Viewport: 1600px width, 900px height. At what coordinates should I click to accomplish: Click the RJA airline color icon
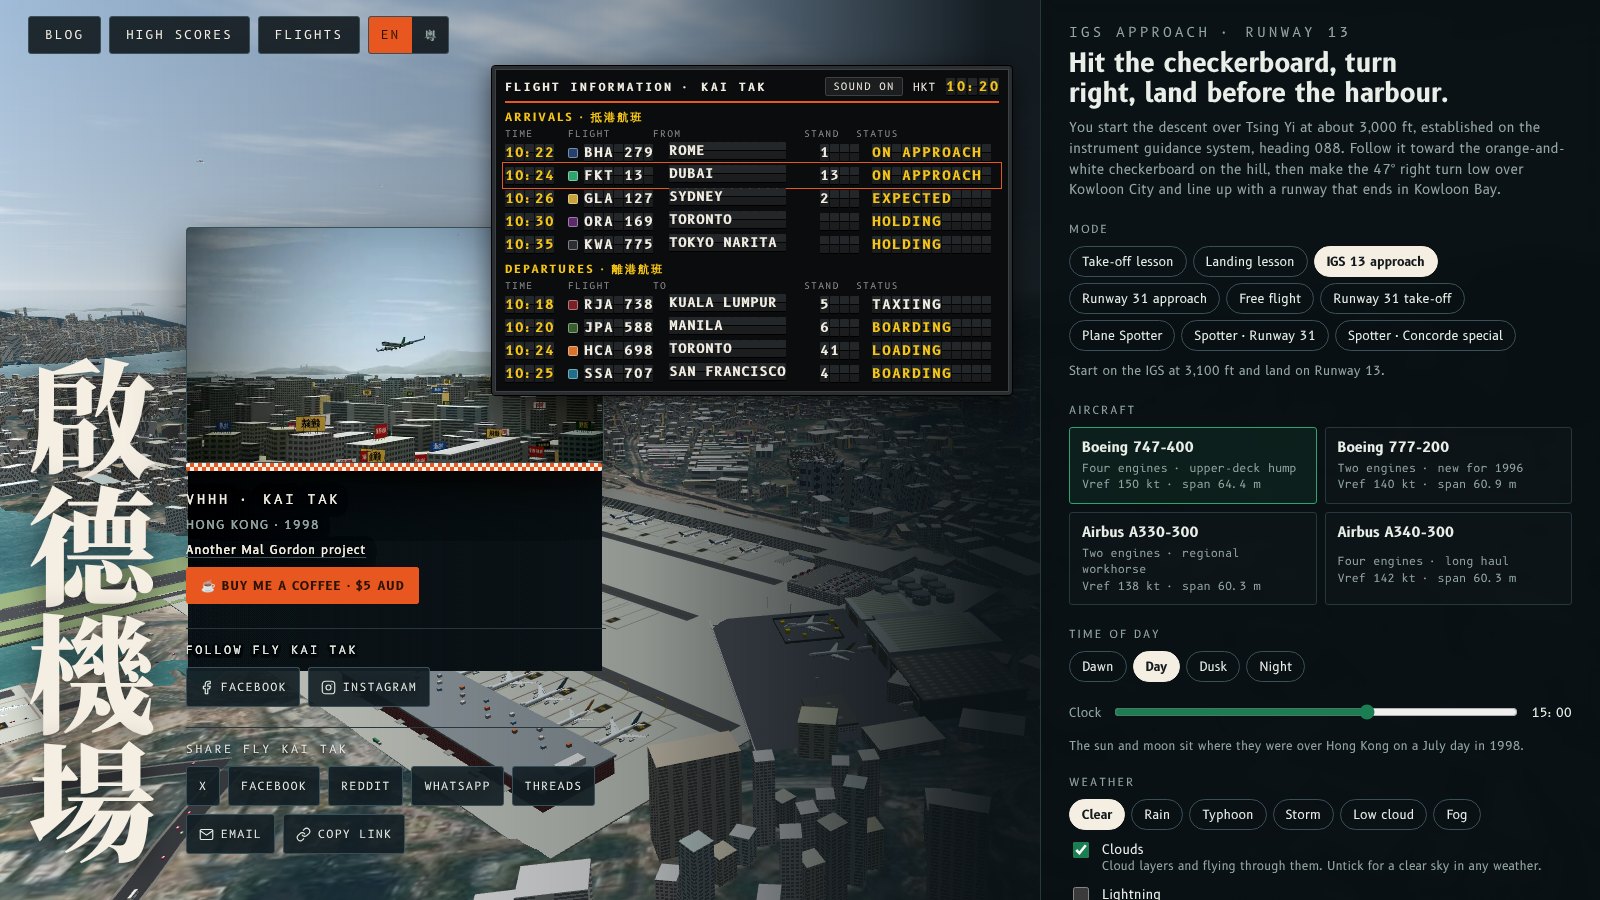coord(573,305)
